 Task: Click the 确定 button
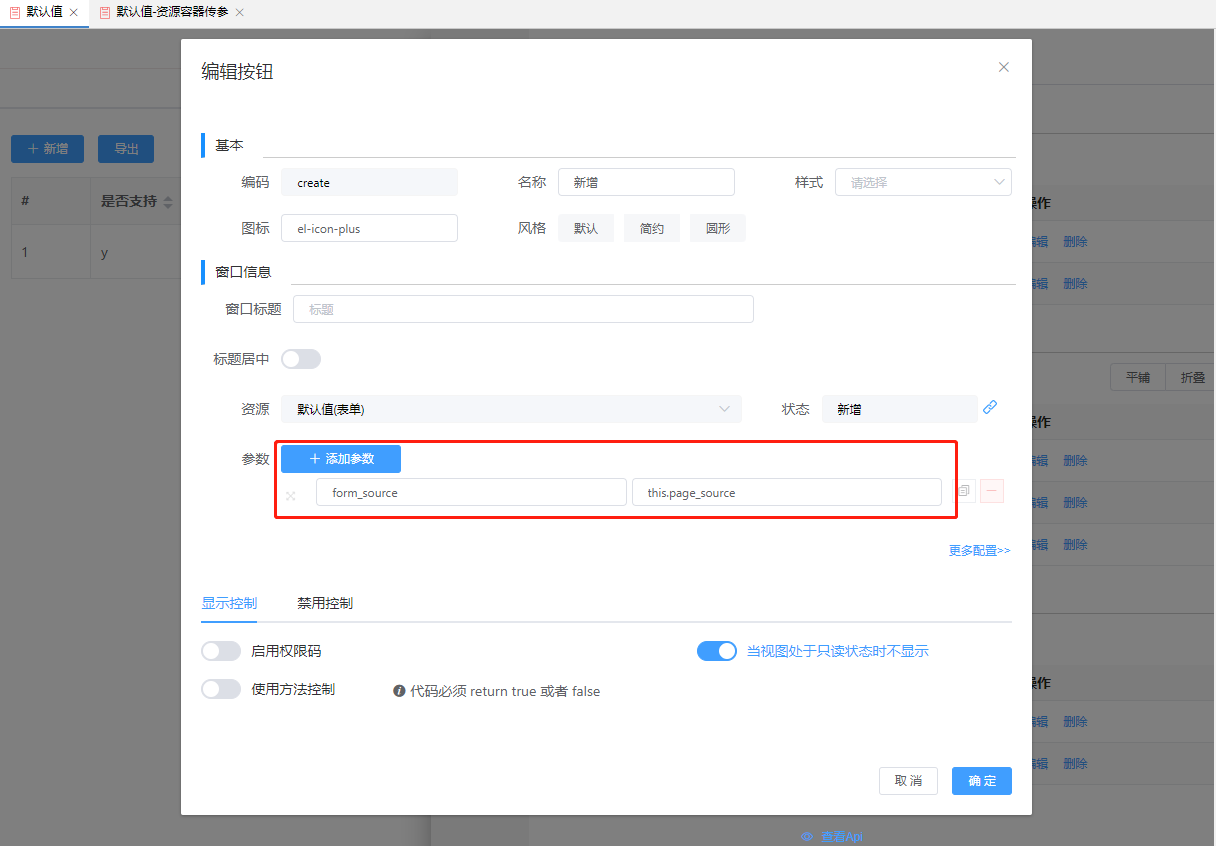coord(981,781)
